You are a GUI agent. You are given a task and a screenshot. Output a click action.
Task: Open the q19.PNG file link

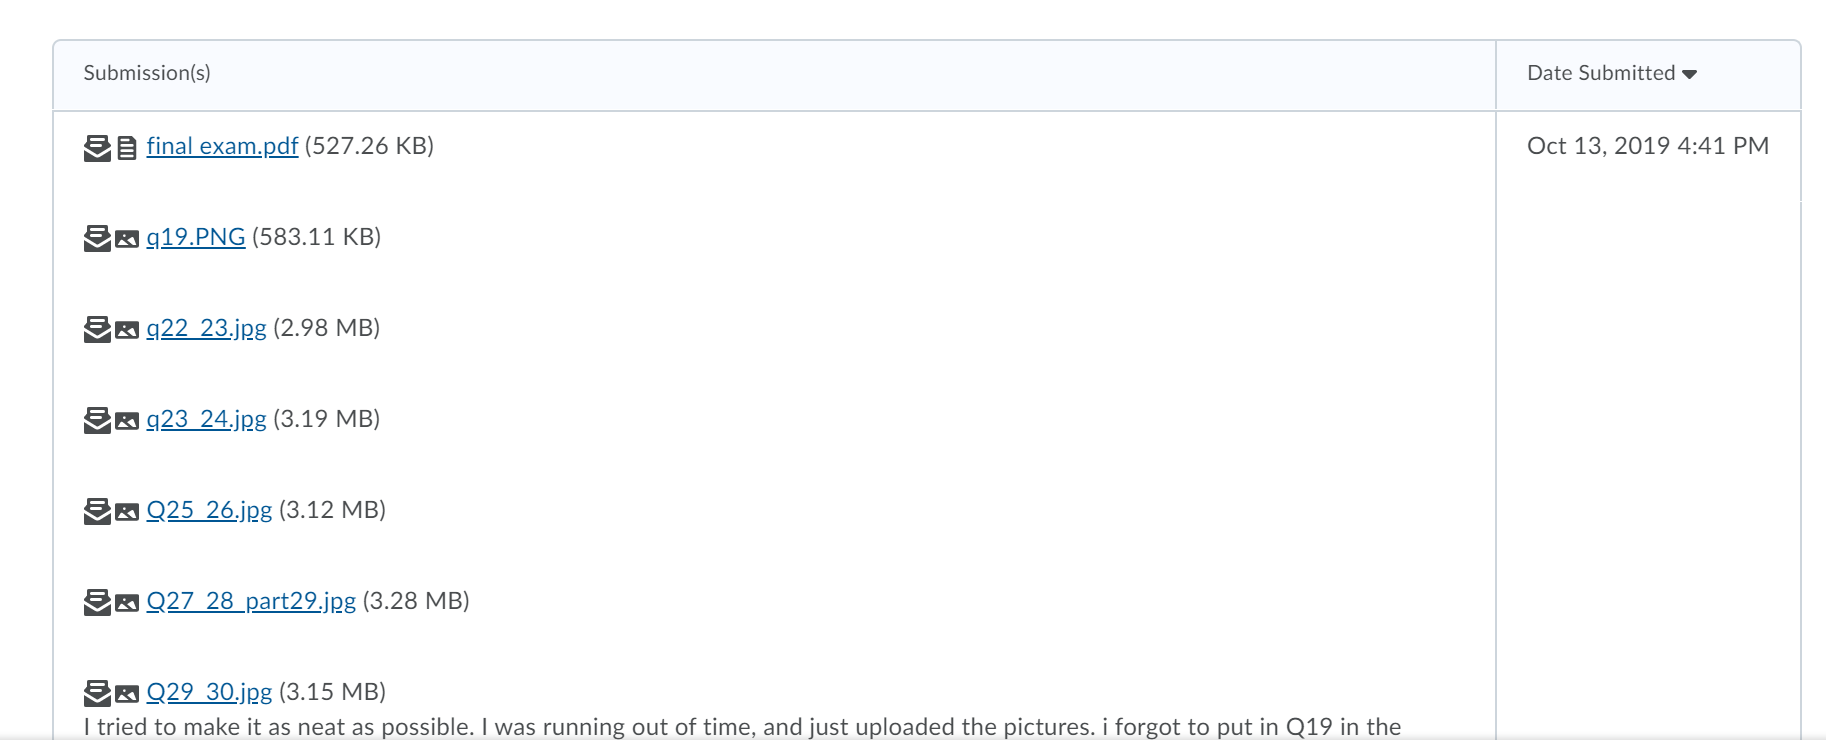click(x=196, y=237)
